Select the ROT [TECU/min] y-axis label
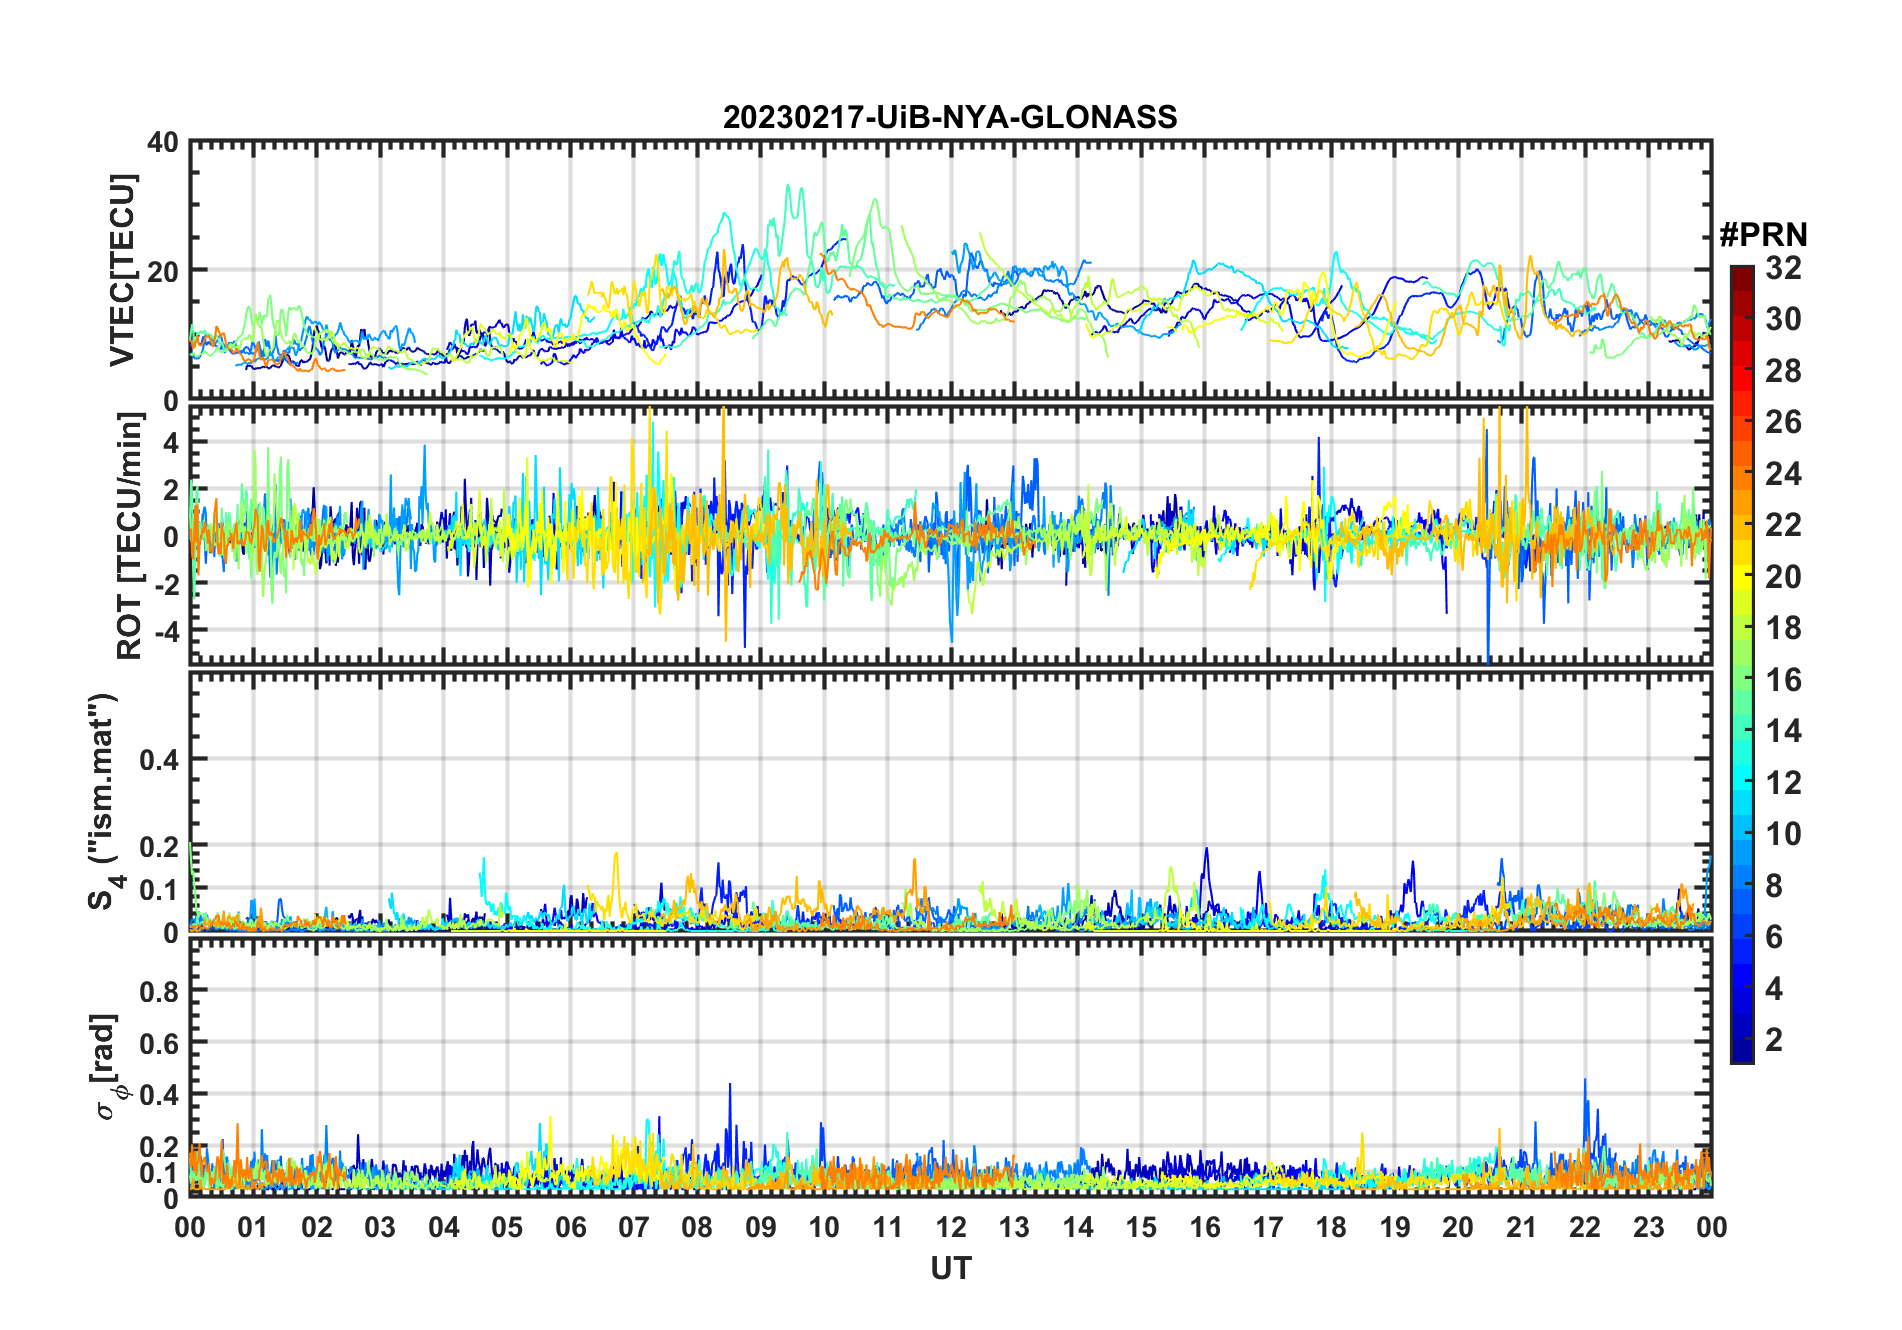Screen dimensions: 1902x1330 pyautogui.click(x=130, y=535)
